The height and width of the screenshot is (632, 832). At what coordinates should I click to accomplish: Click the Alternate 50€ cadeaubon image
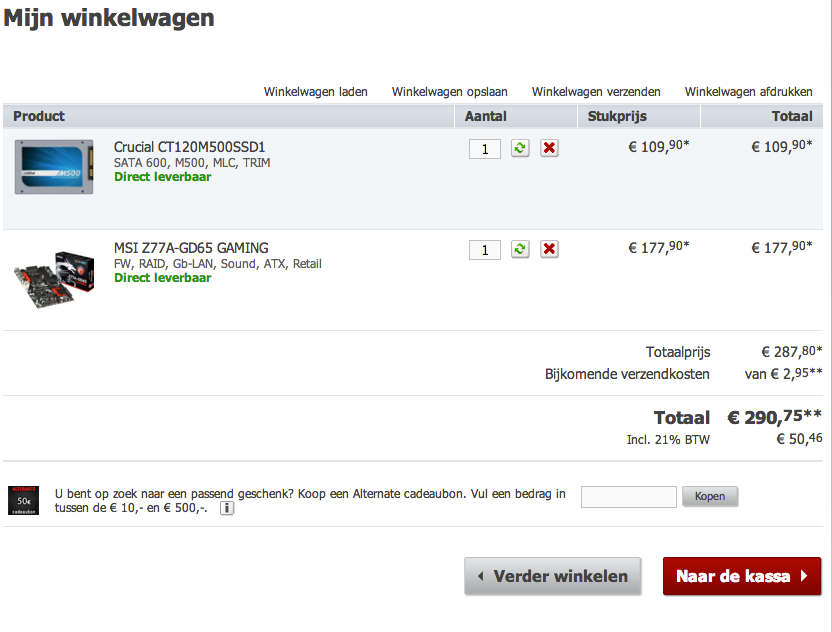(x=23, y=500)
